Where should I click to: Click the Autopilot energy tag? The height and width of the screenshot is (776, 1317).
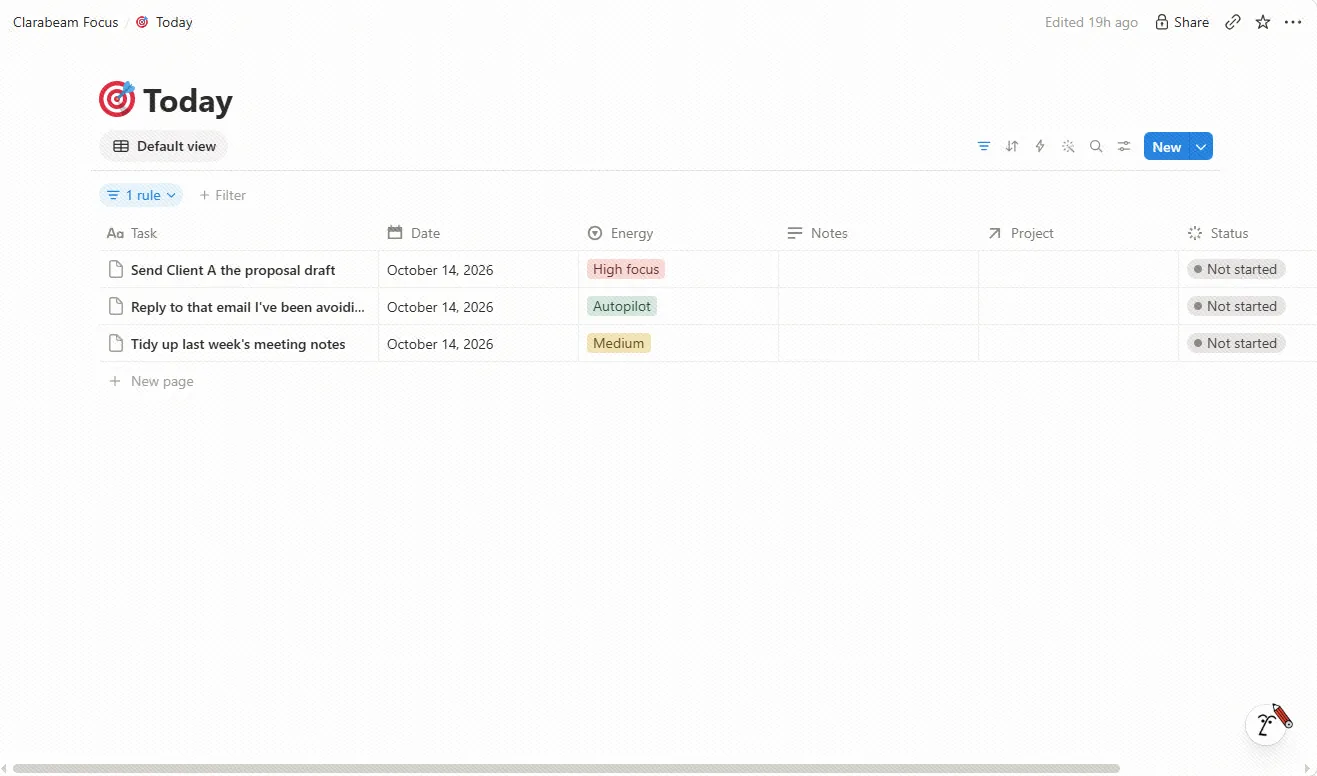tap(622, 306)
